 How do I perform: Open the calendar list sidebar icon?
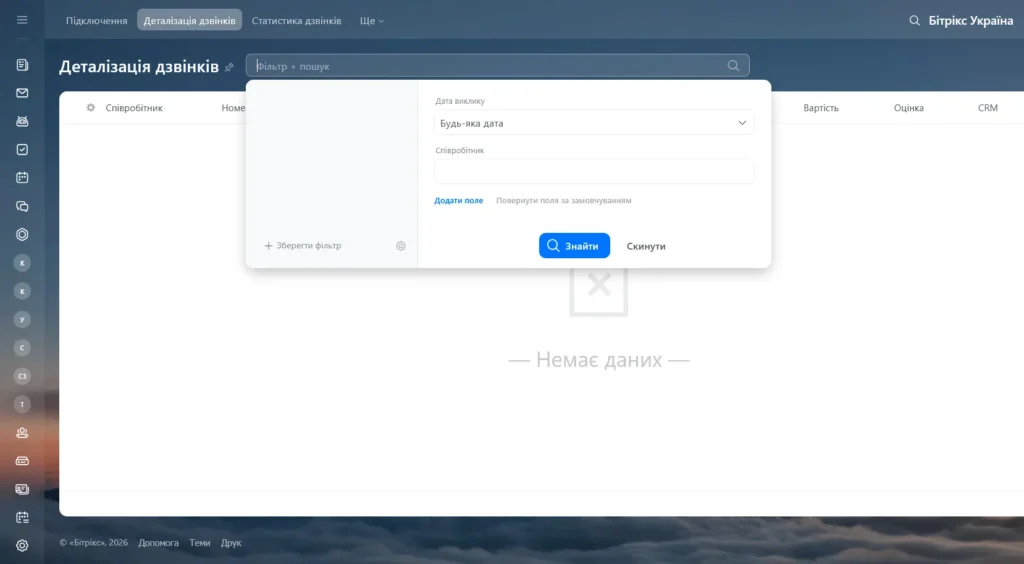(22, 518)
